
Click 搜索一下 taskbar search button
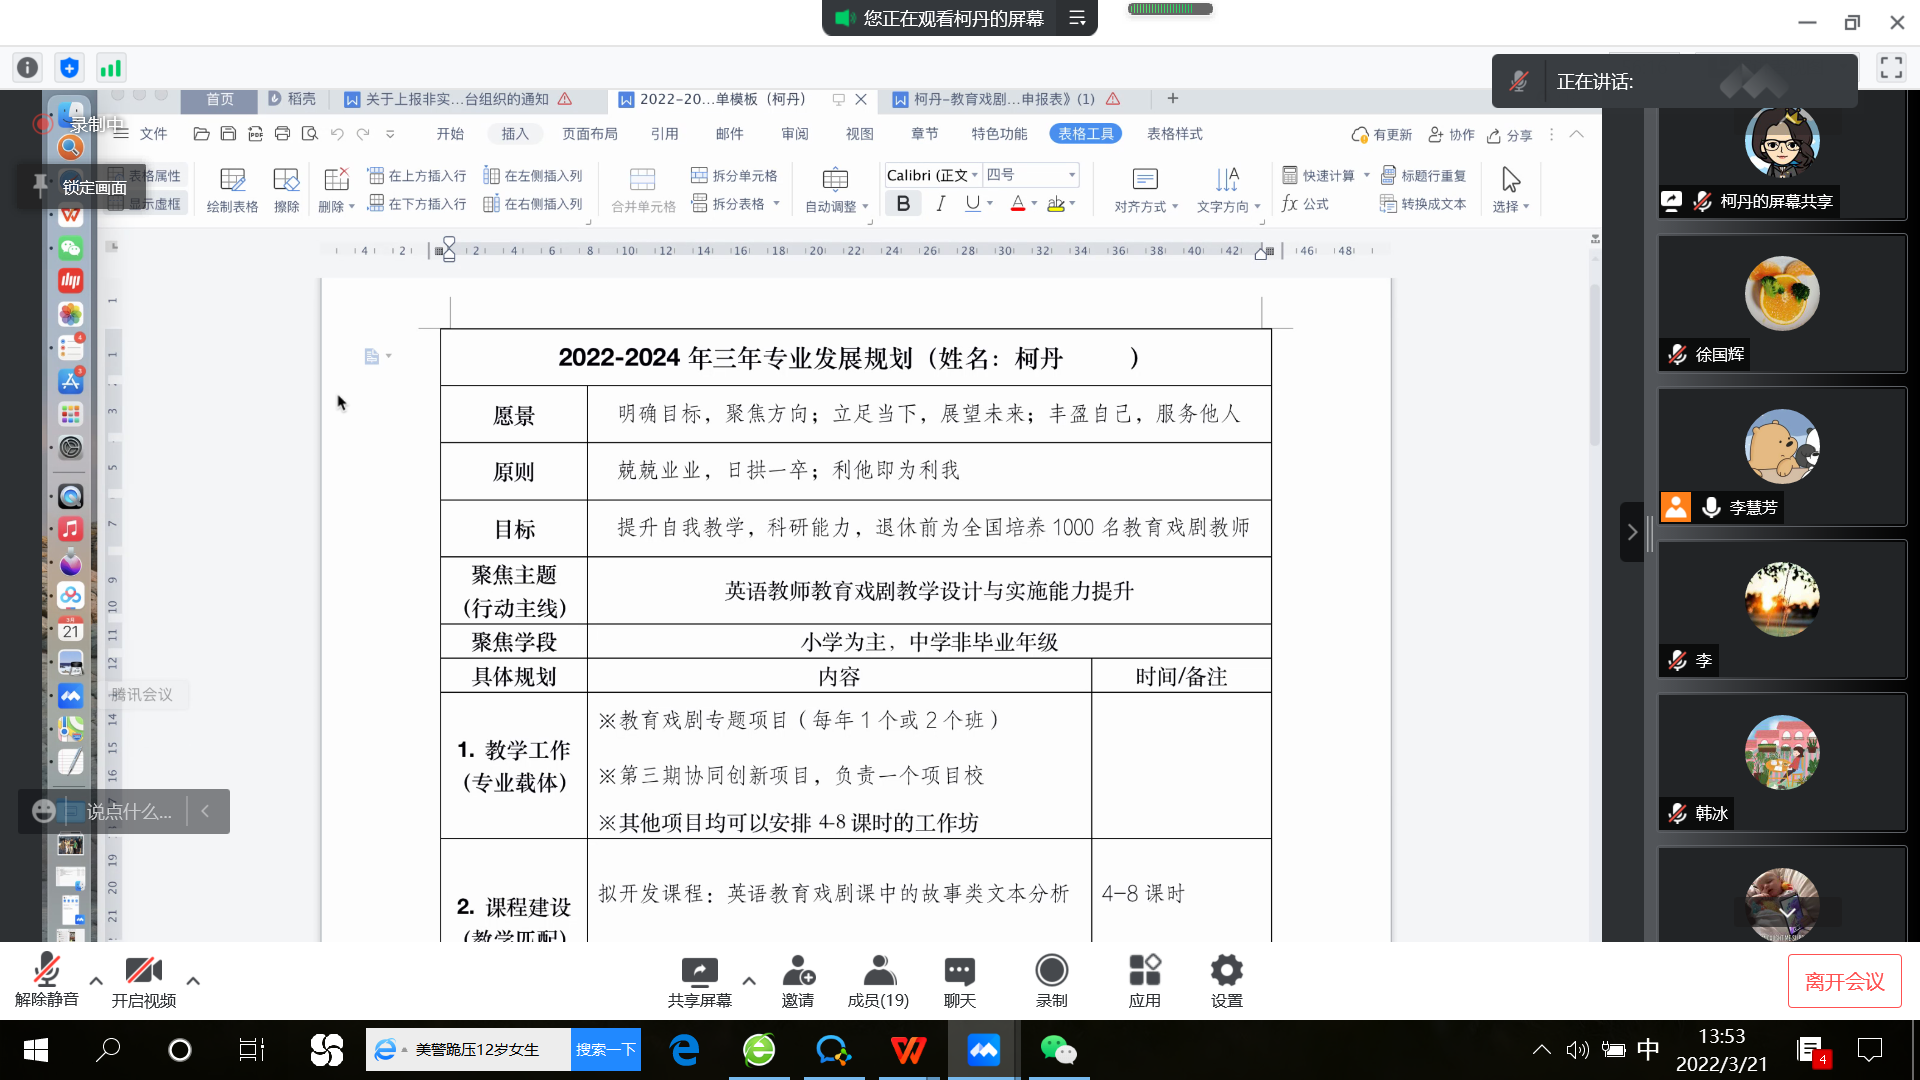click(x=606, y=1050)
